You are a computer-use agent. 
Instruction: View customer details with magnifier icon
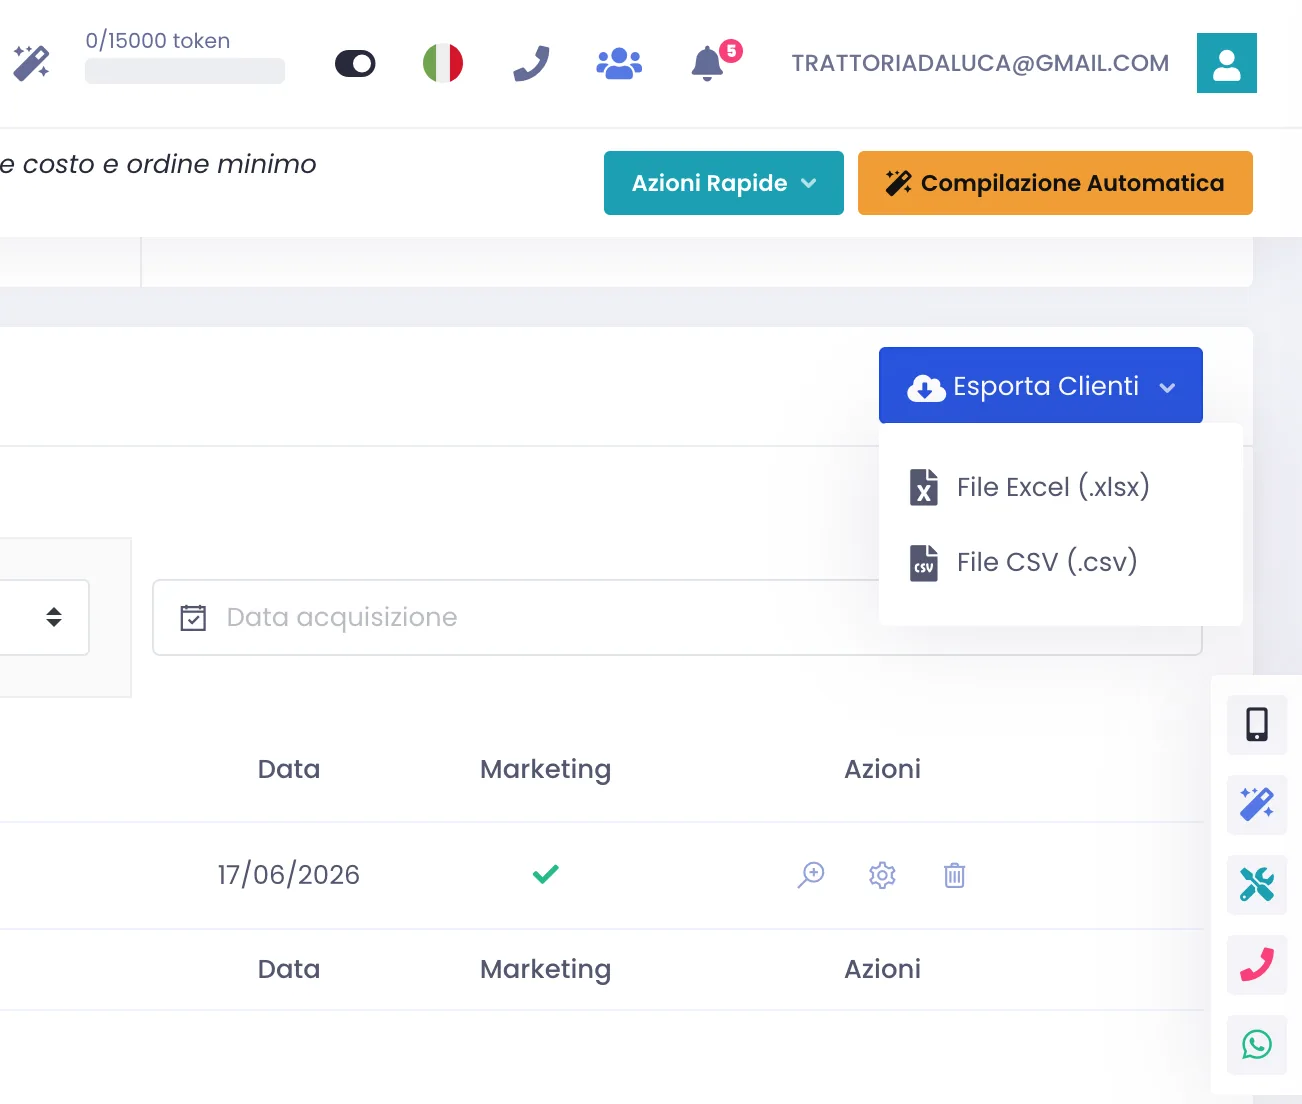(x=811, y=875)
